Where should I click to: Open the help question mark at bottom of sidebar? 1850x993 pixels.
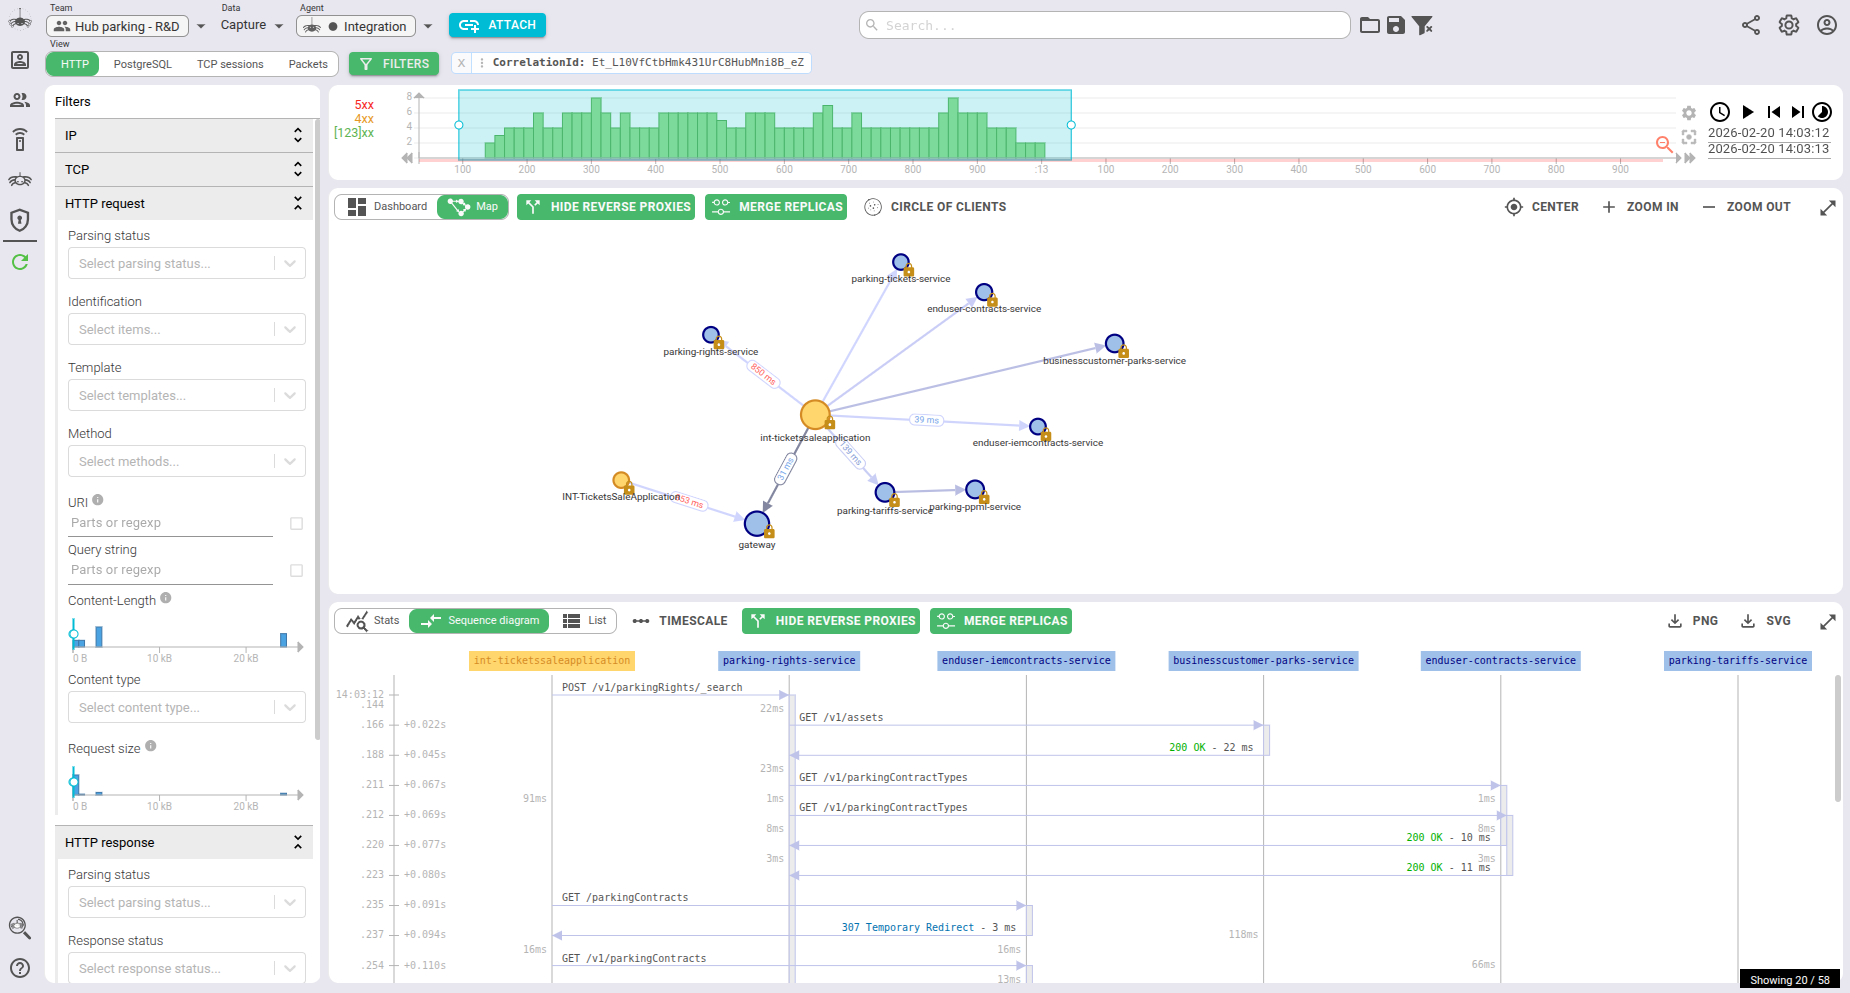tap(20, 968)
